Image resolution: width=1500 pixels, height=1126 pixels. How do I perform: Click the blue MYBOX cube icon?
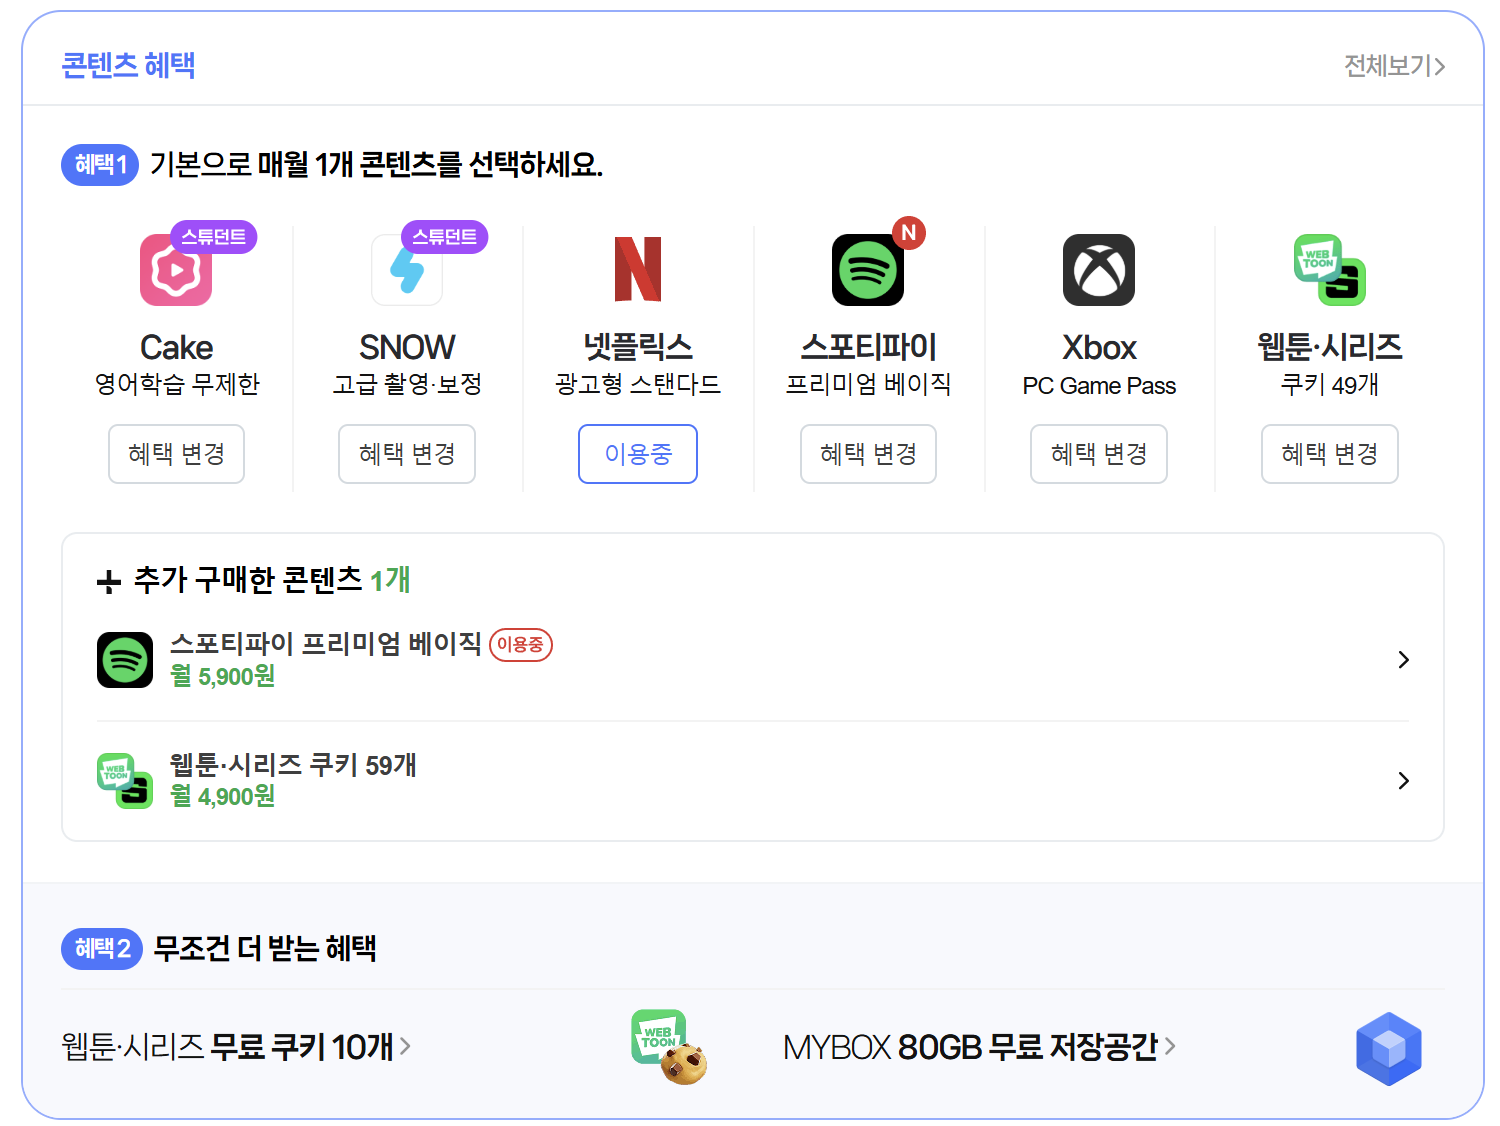(x=1388, y=1048)
